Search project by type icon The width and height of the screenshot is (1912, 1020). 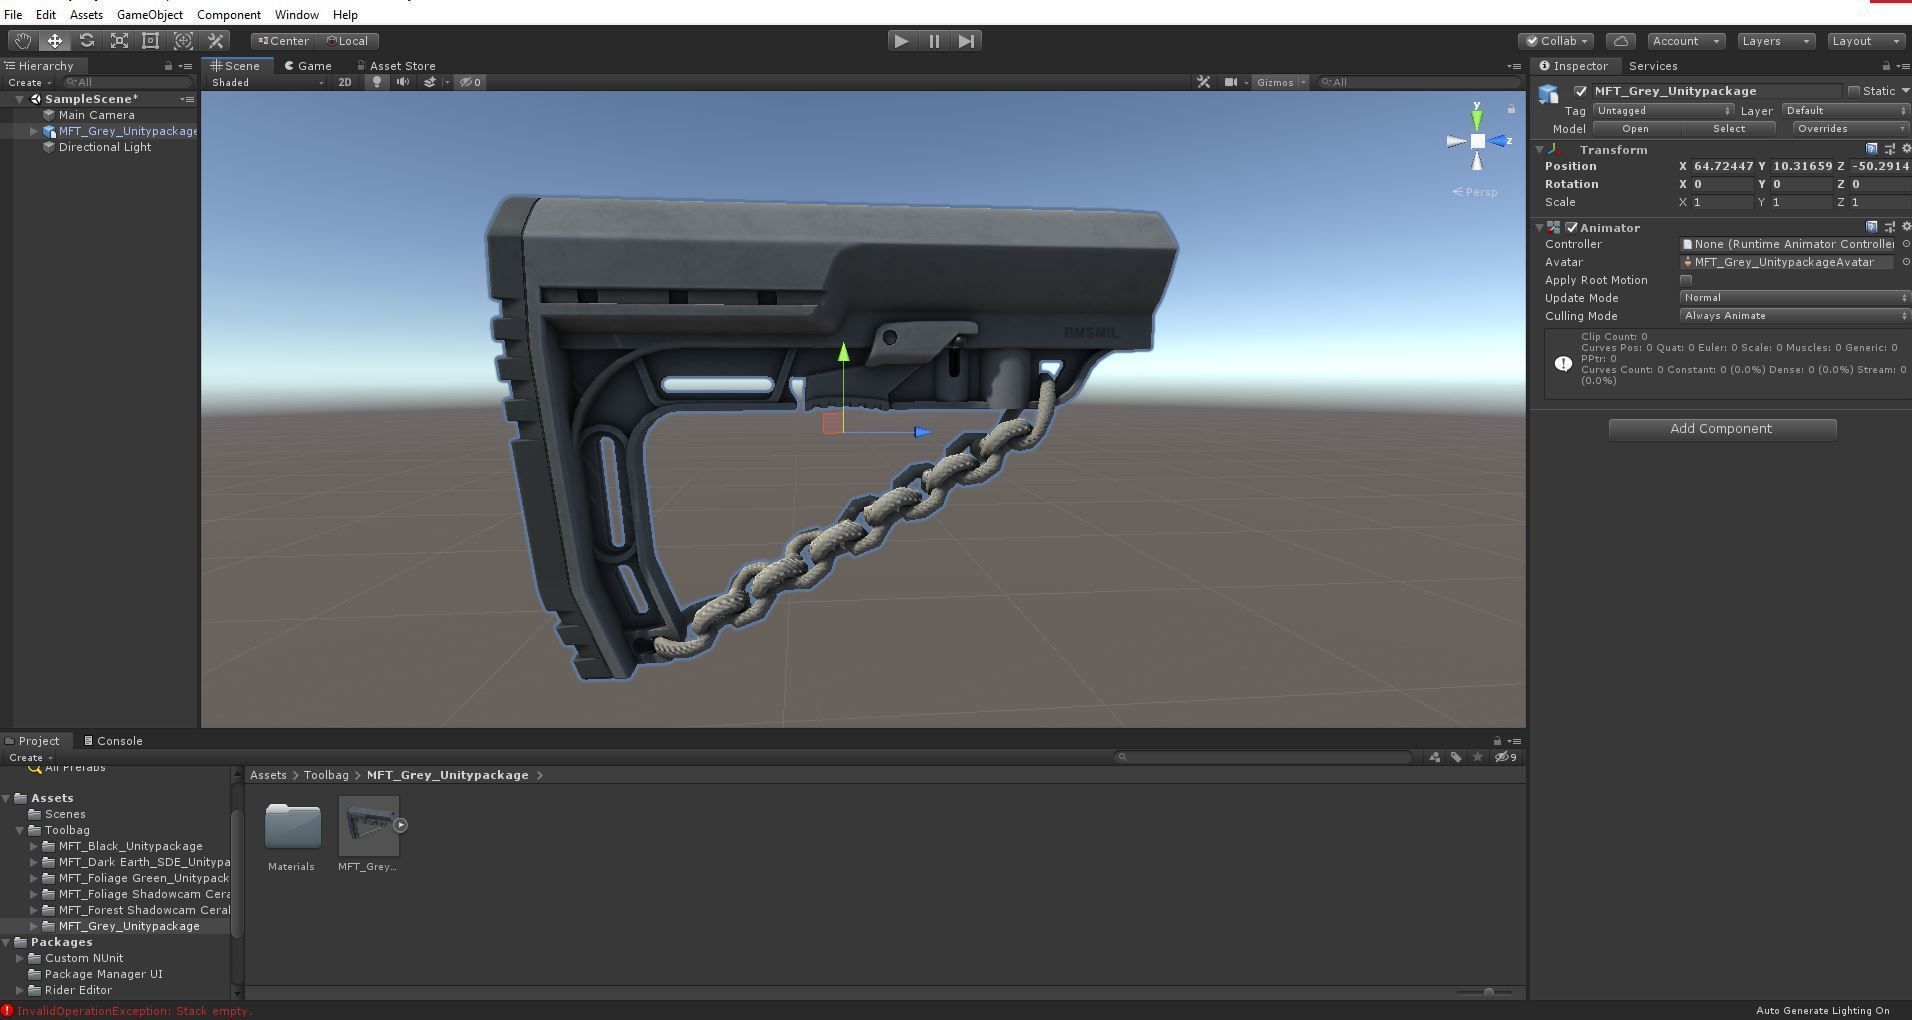tap(1434, 757)
